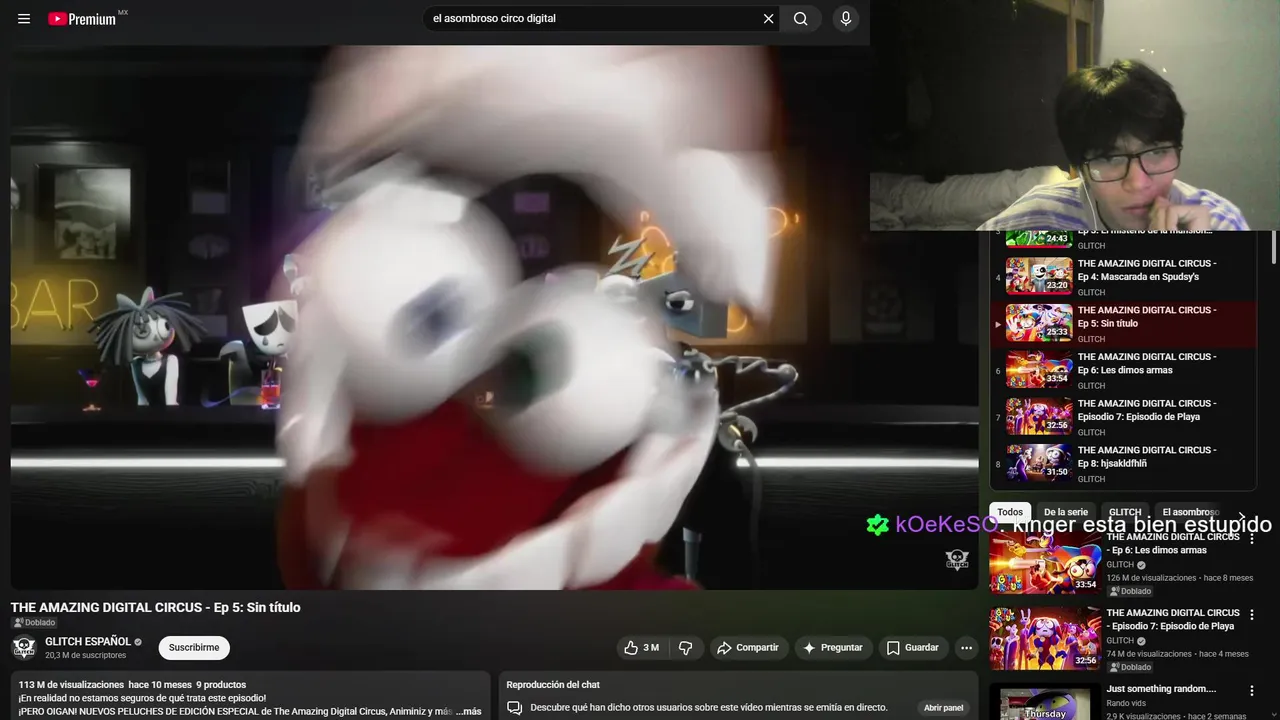The width and height of the screenshot is (1280, 720).
Task: Click the magnifier search button
Action: click(x=801, y=18)
